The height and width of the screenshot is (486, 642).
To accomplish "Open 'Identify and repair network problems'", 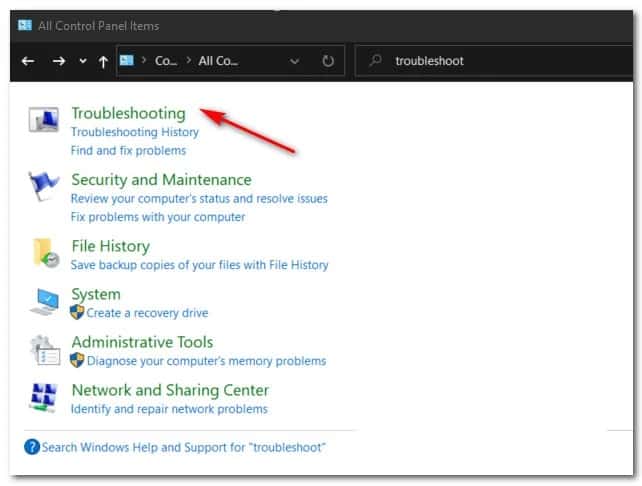I will click(x=169, y=409).
